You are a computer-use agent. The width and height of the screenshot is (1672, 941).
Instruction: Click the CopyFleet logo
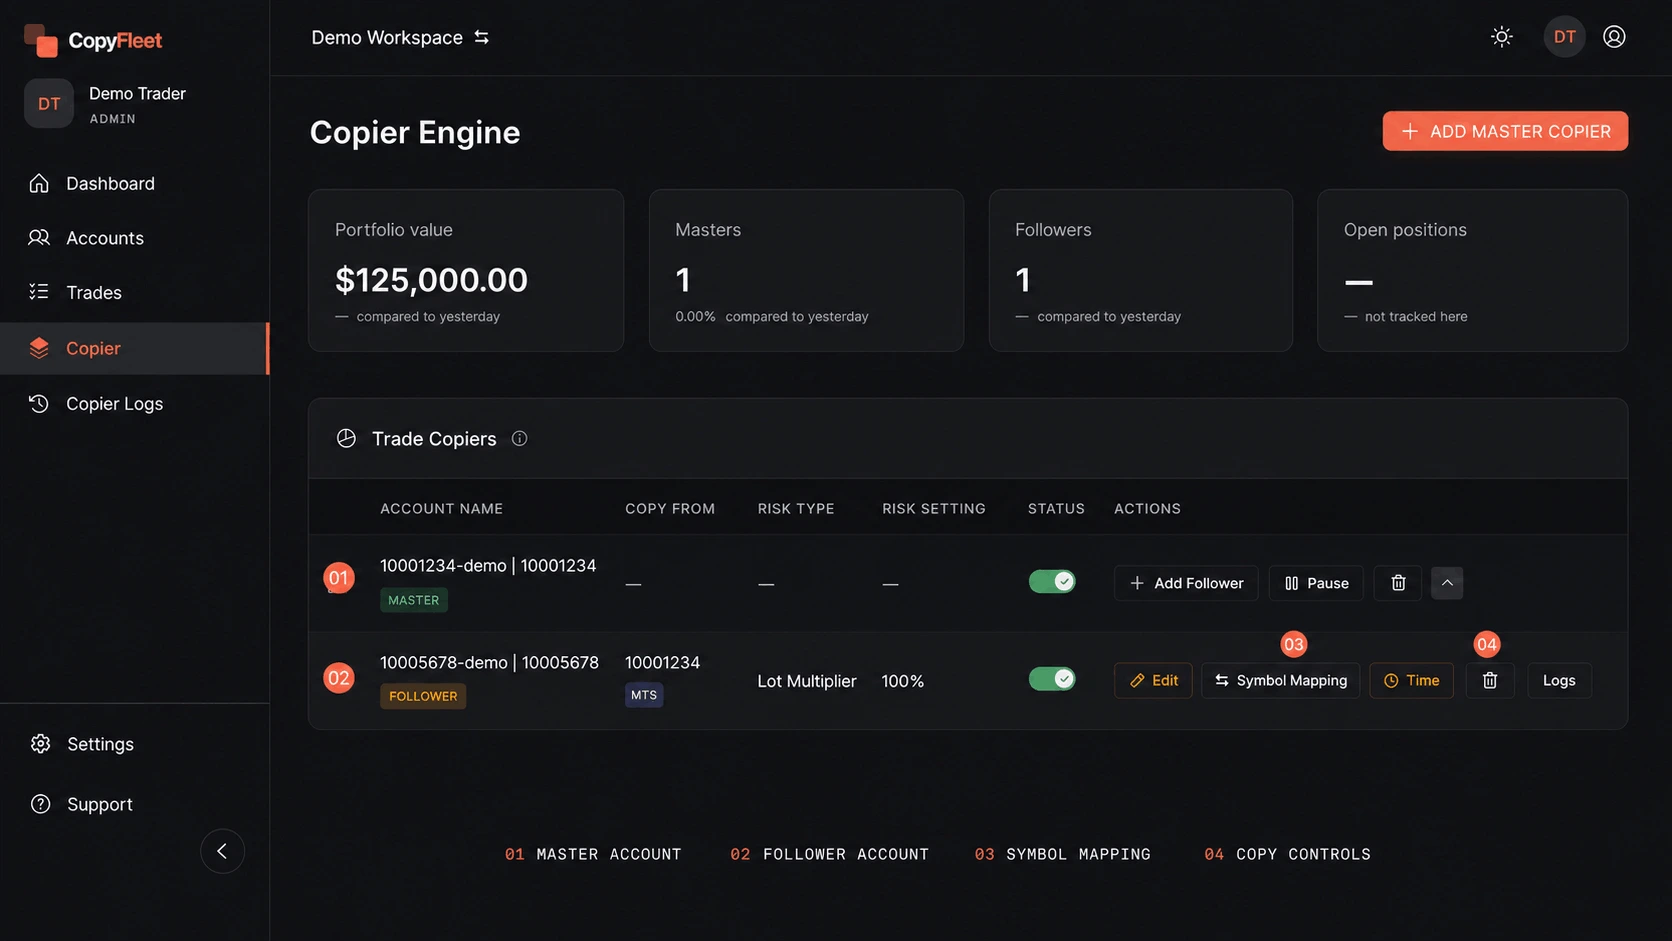click(x=93, y=41)
